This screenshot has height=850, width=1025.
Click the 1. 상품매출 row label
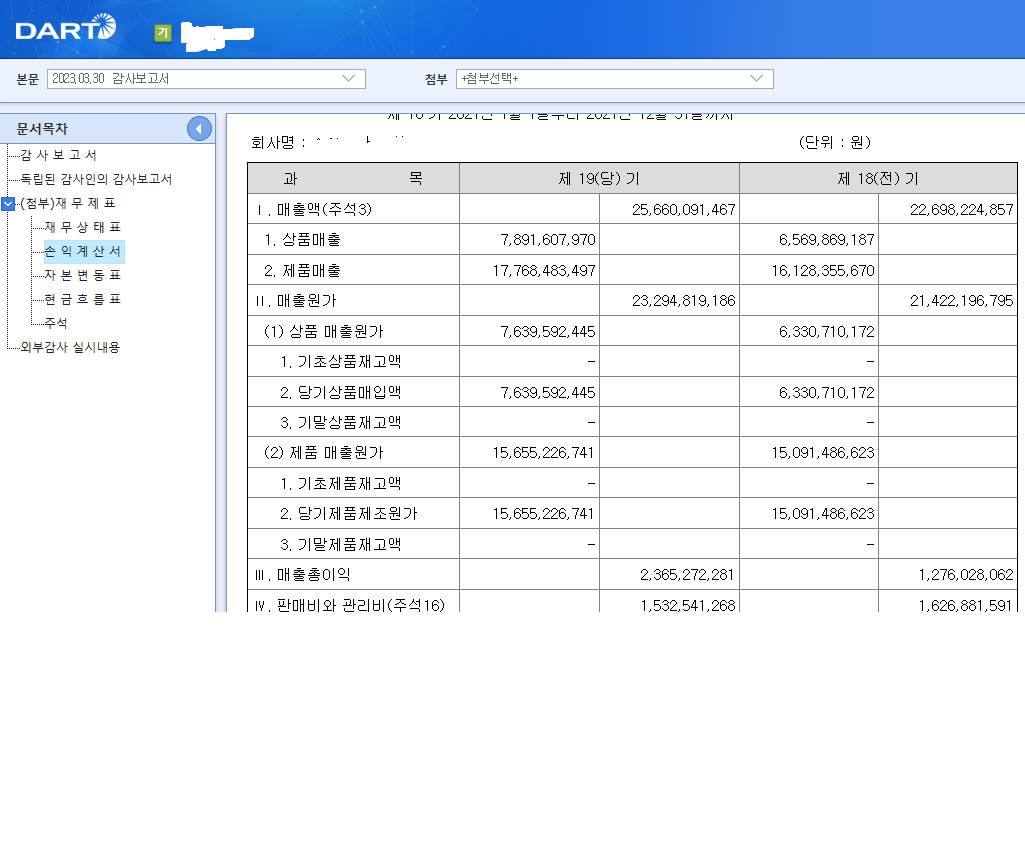coord(303,240)
